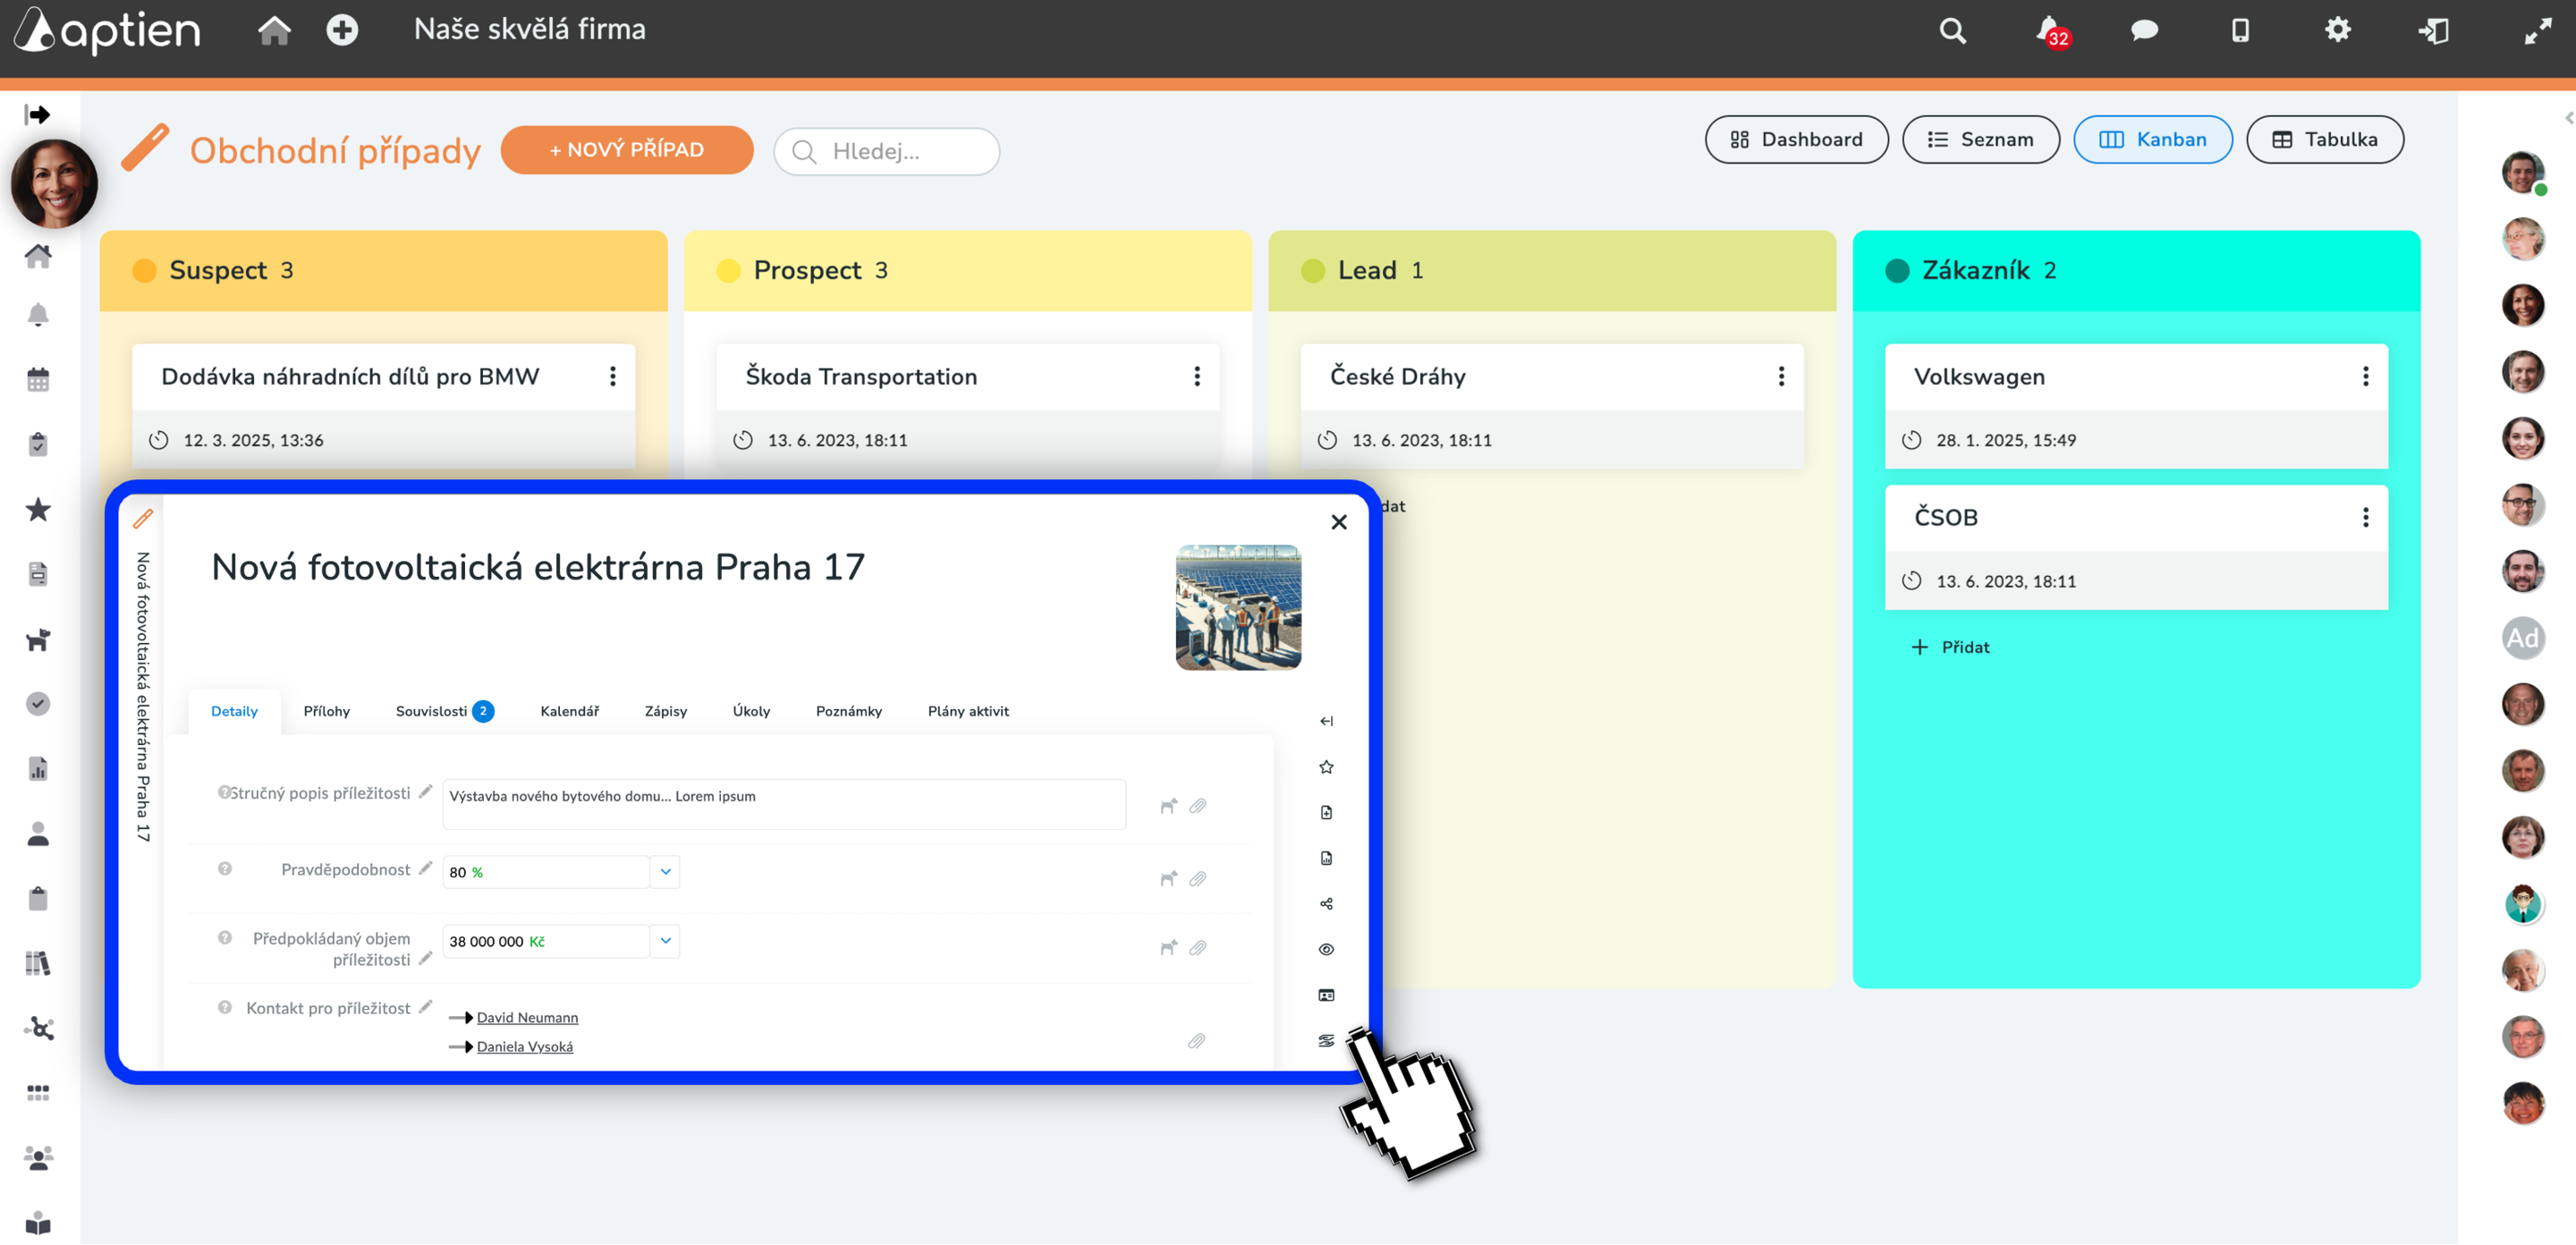Image resolution: width=2576 pixels, height=1245 pixels.
Task: Click the ID card icon in detail panel
Action: click(x=1326, y=995)
